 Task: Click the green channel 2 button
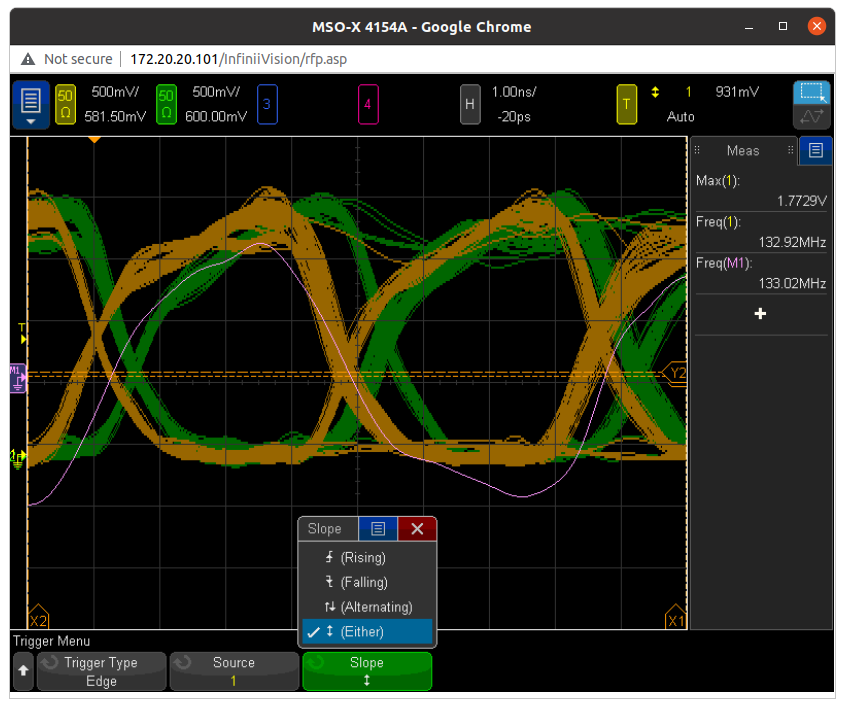tap(167, 104)
